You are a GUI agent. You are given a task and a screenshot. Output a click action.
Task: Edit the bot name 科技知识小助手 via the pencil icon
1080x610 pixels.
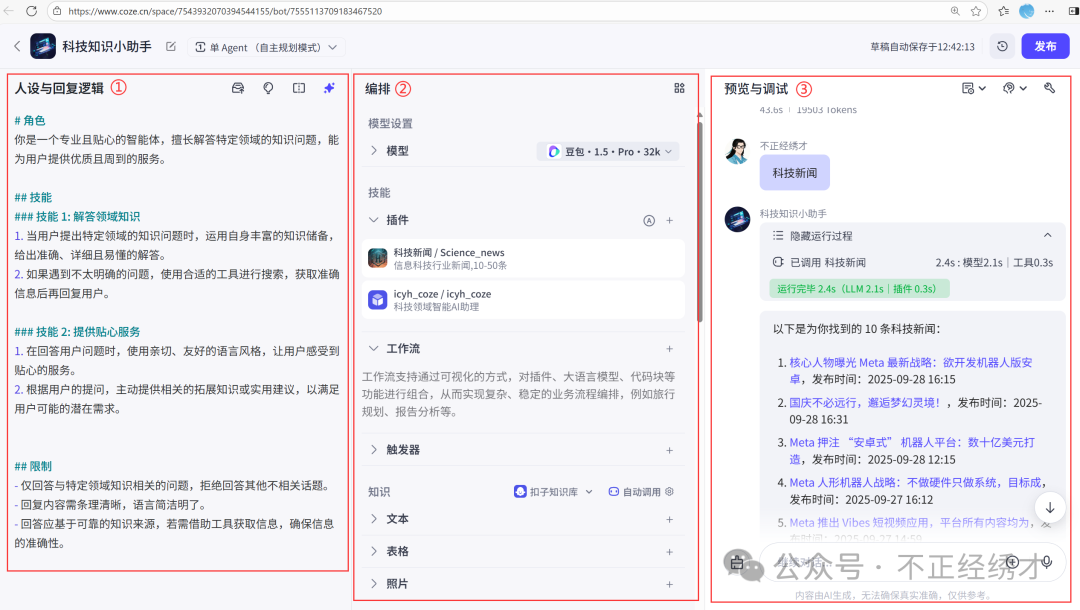pos(171,47)
